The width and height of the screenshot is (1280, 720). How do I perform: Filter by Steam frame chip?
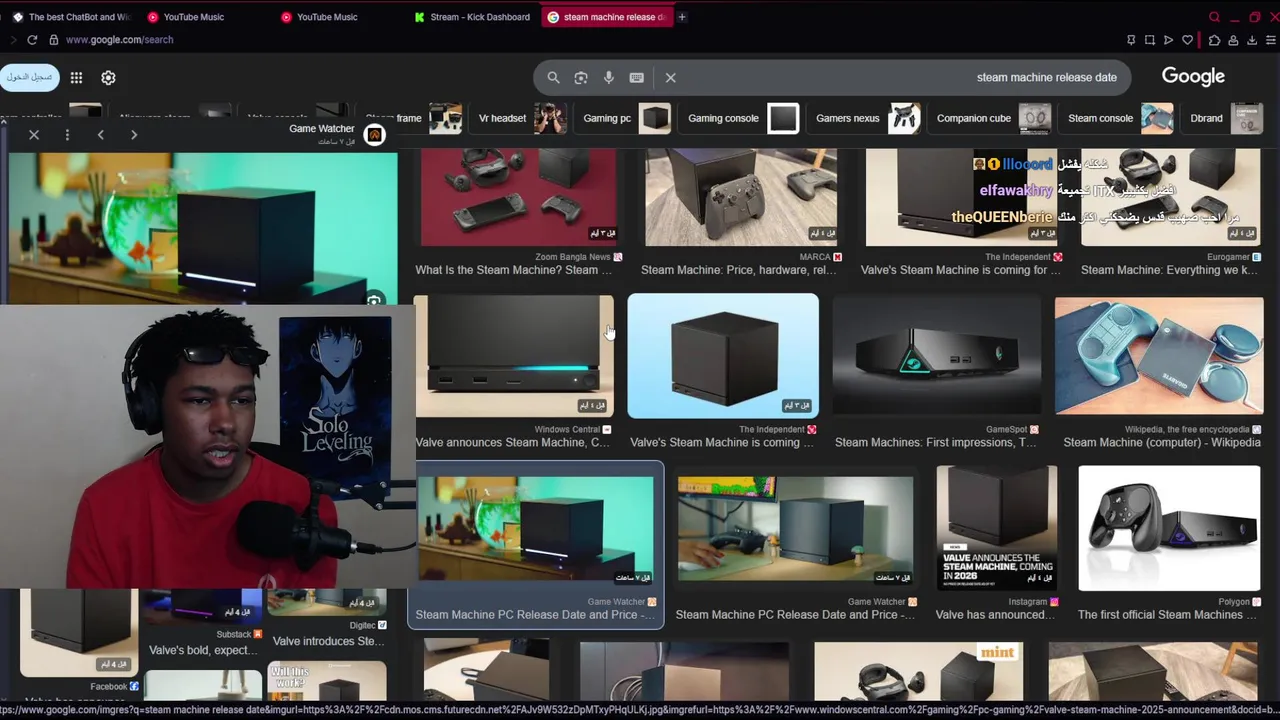tap(414, 118)
